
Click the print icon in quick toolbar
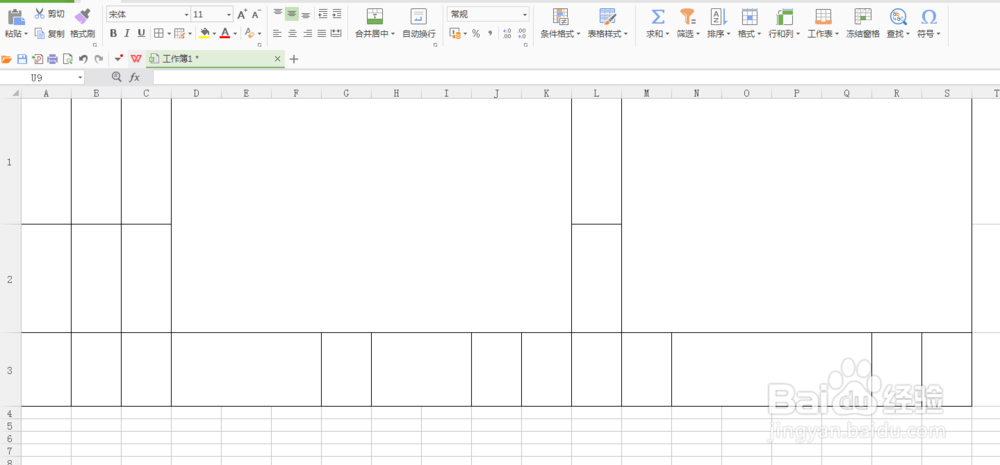(x=52, y=59)
